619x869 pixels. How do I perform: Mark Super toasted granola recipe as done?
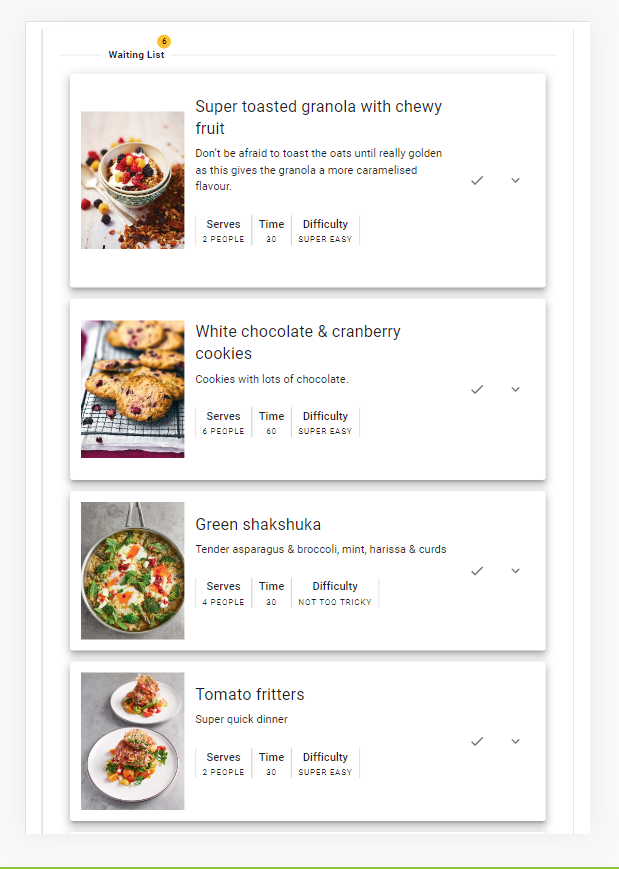(x=477, y=180)
